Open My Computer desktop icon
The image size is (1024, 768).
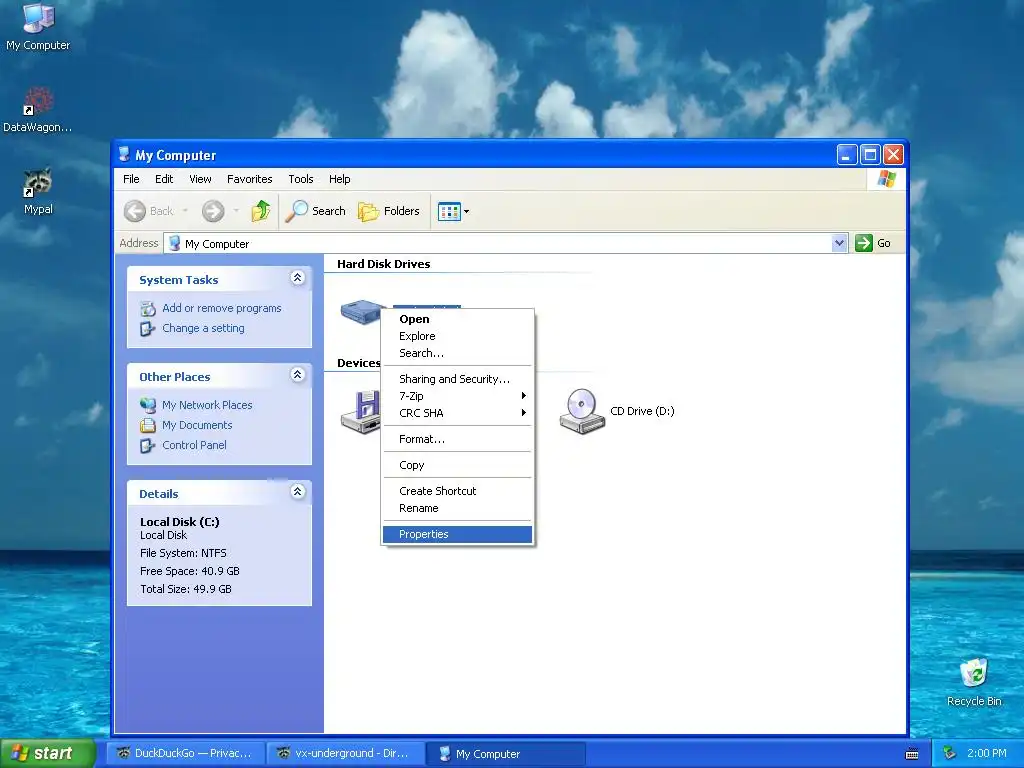click(38, 26)
